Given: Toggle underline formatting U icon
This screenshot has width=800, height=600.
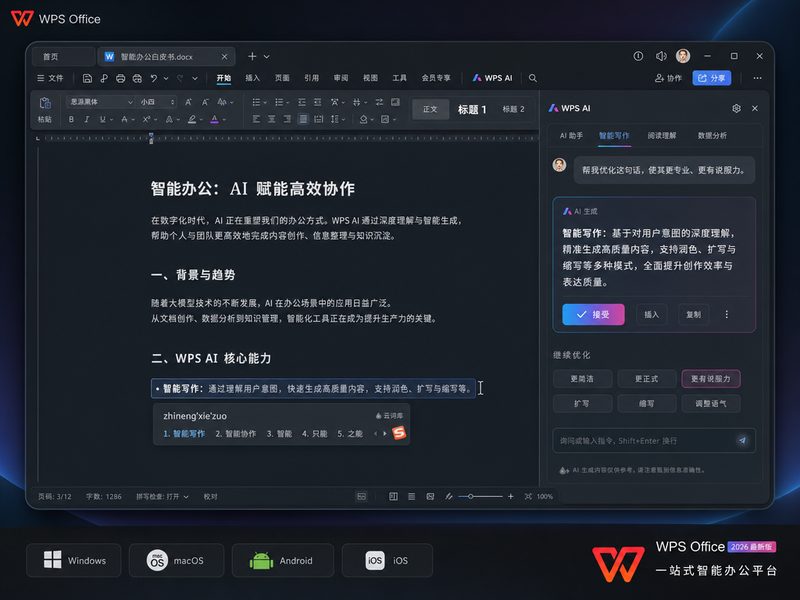Looking at the screenshot, I should coord(103,119).
